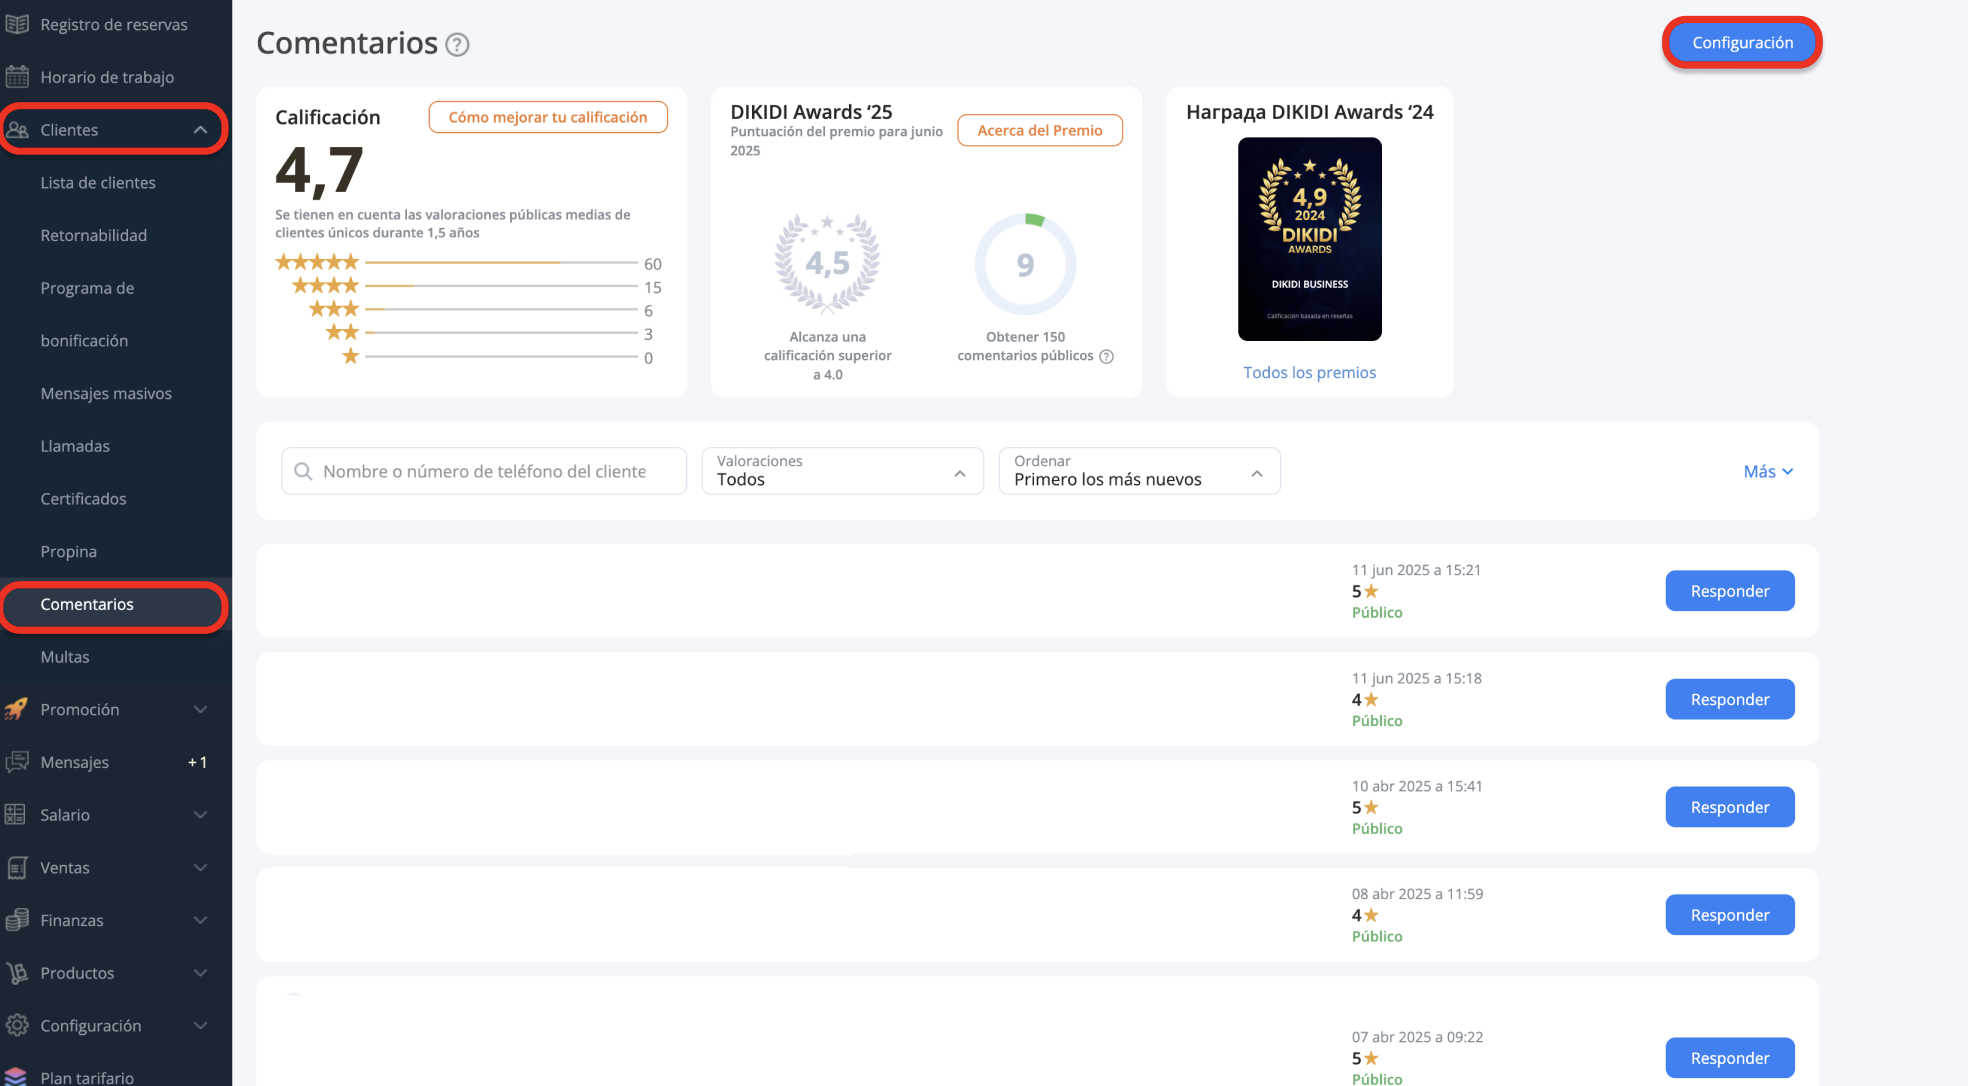
Task: Open the Ordenar dropdown
Action: [1139, 471]
